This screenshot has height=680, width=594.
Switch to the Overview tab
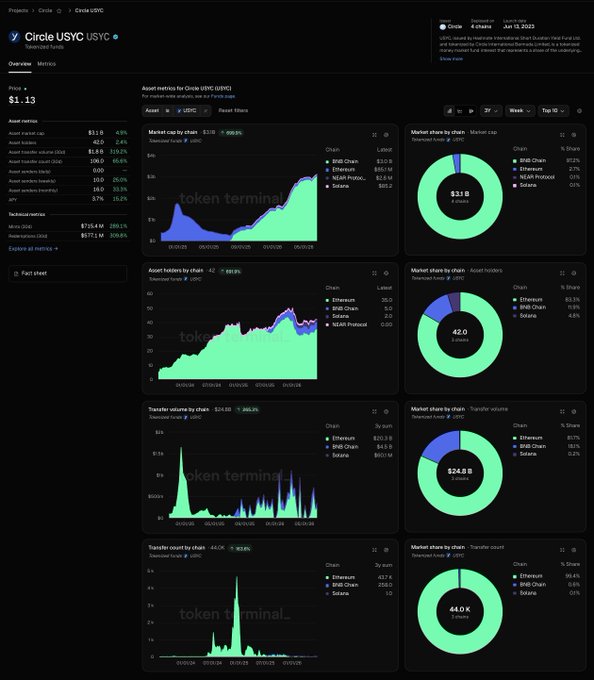click(x=20, y=64)
